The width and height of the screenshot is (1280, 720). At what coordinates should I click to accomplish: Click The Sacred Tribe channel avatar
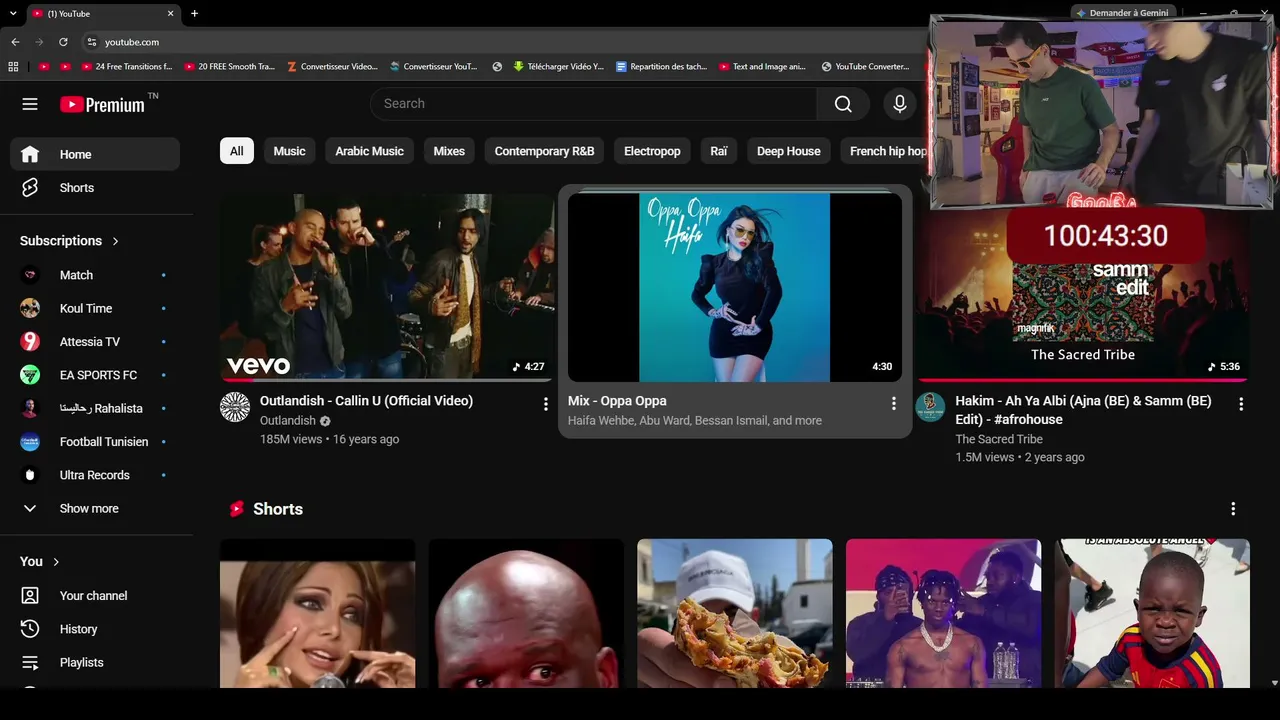tap(930, 407)
